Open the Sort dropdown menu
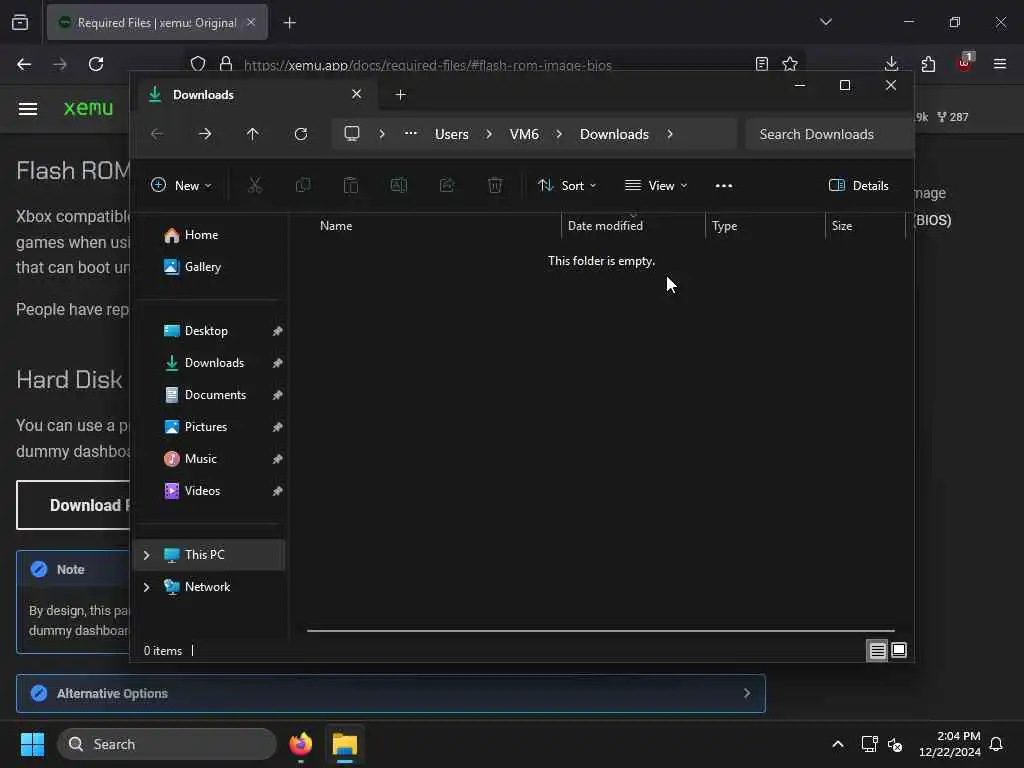The height and width of the screenshot is (768, 1024). (567, 185)
